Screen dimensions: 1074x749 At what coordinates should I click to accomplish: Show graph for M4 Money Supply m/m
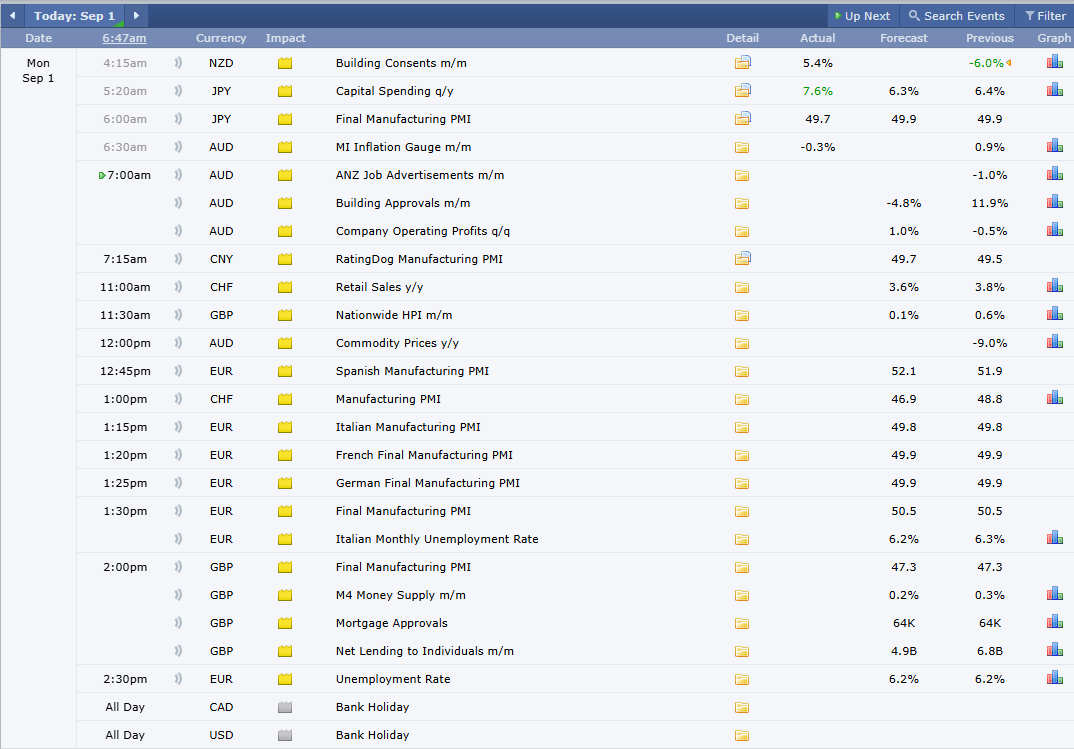1055,594
